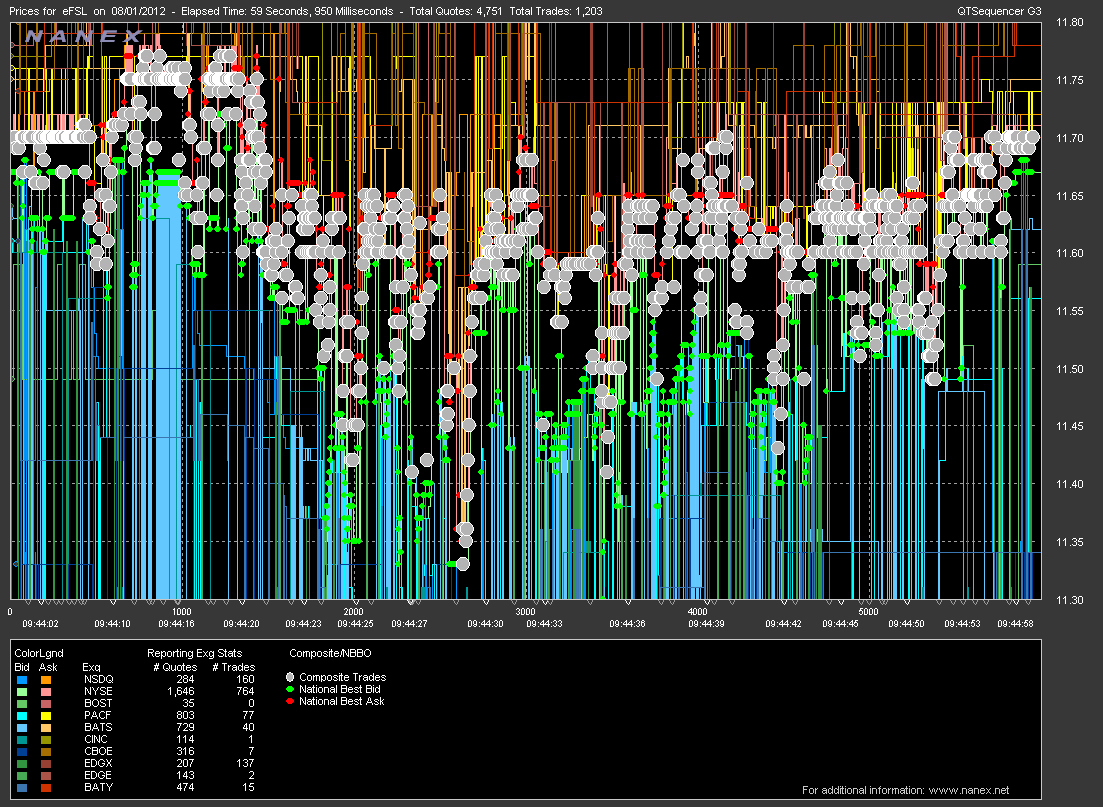Click the BATS exchange label
1103x807 pixels.
click(x=98, y=727)
